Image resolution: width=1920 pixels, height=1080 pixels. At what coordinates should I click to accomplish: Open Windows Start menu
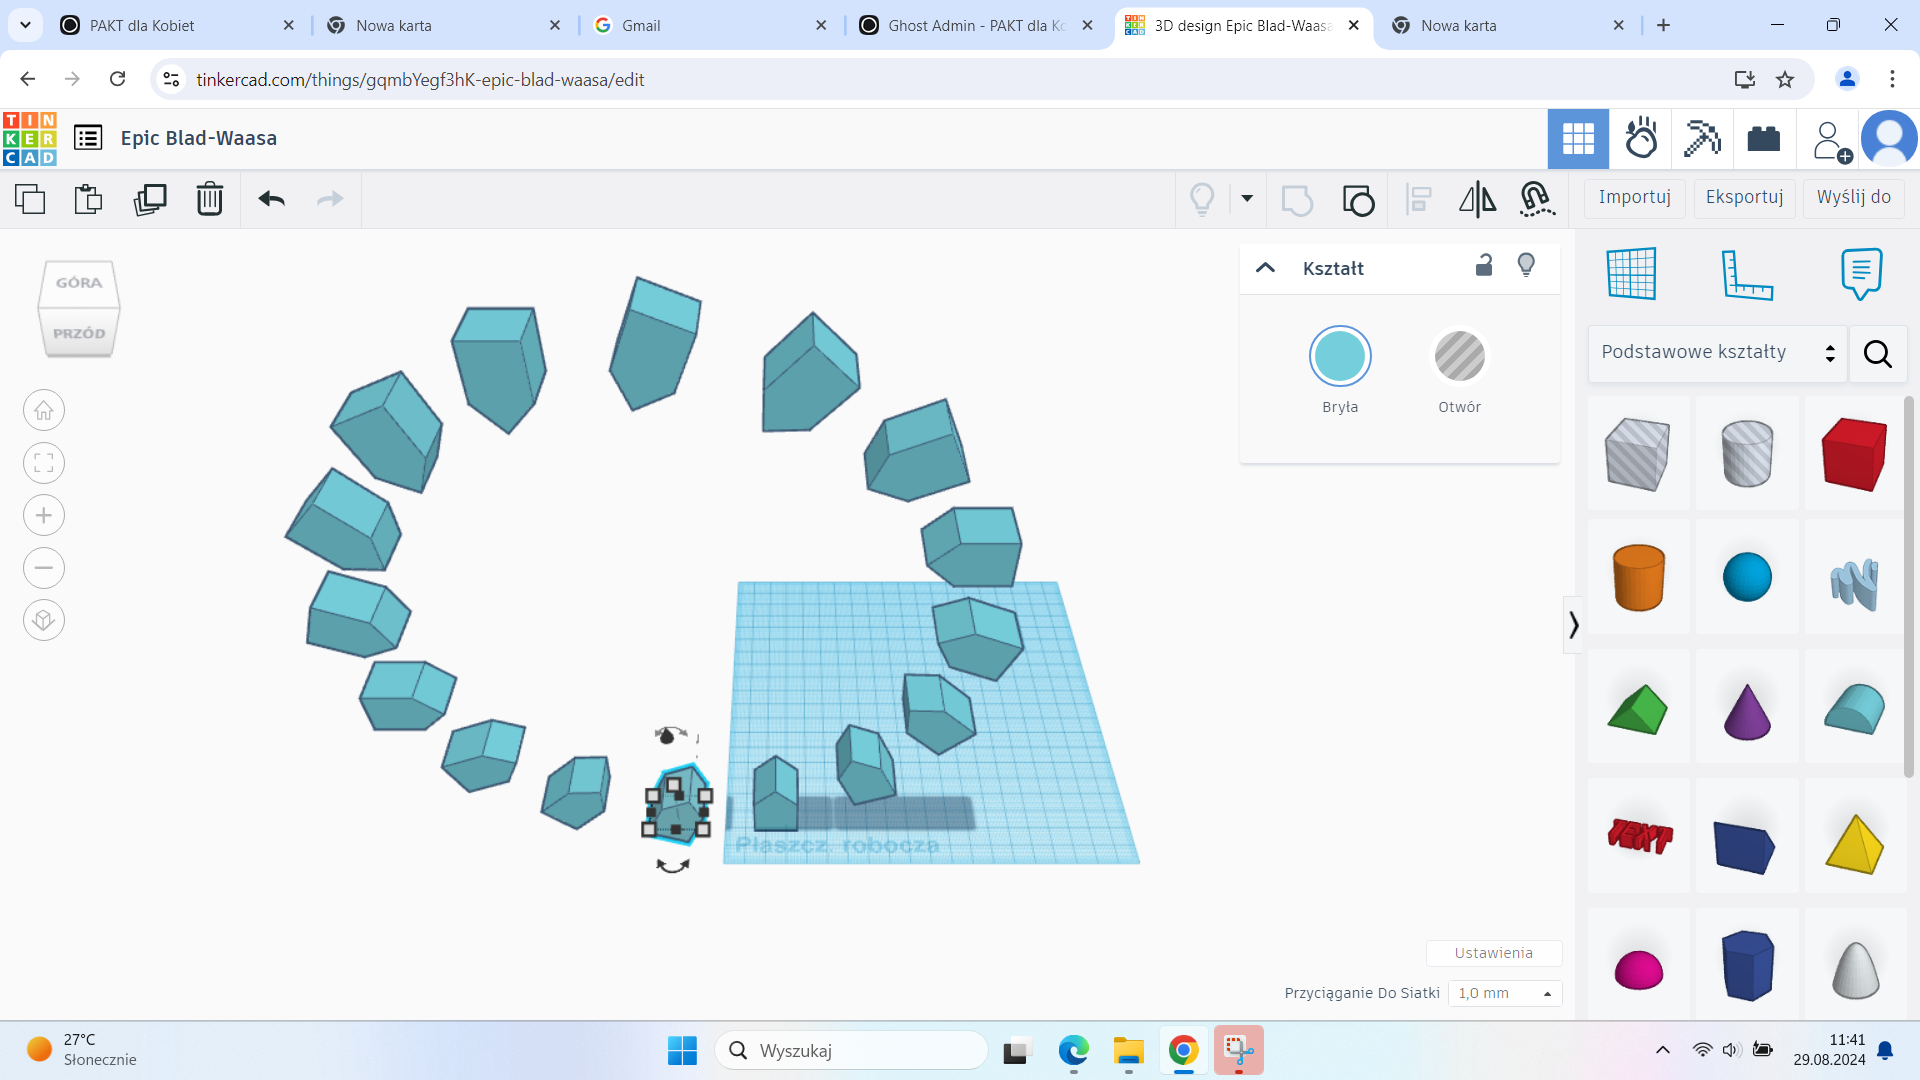(x=682, y=1051)
